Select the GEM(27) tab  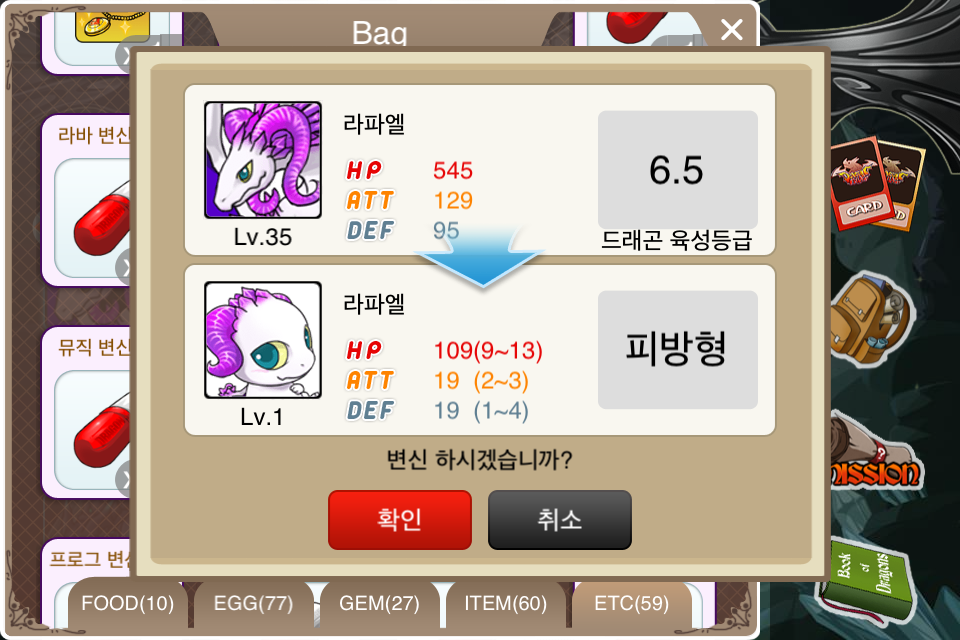tap(379, 603)
